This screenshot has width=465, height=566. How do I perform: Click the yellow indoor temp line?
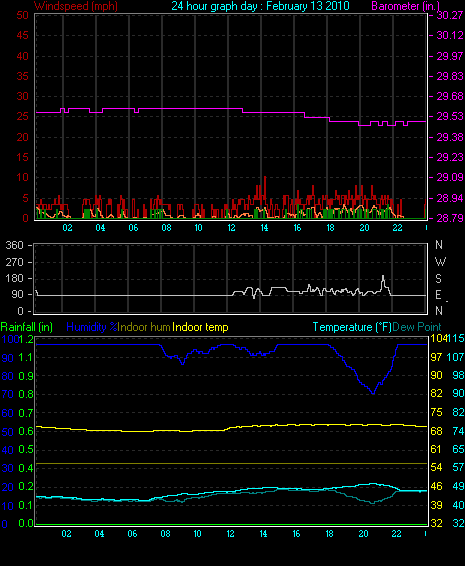(x=231, y=428)
